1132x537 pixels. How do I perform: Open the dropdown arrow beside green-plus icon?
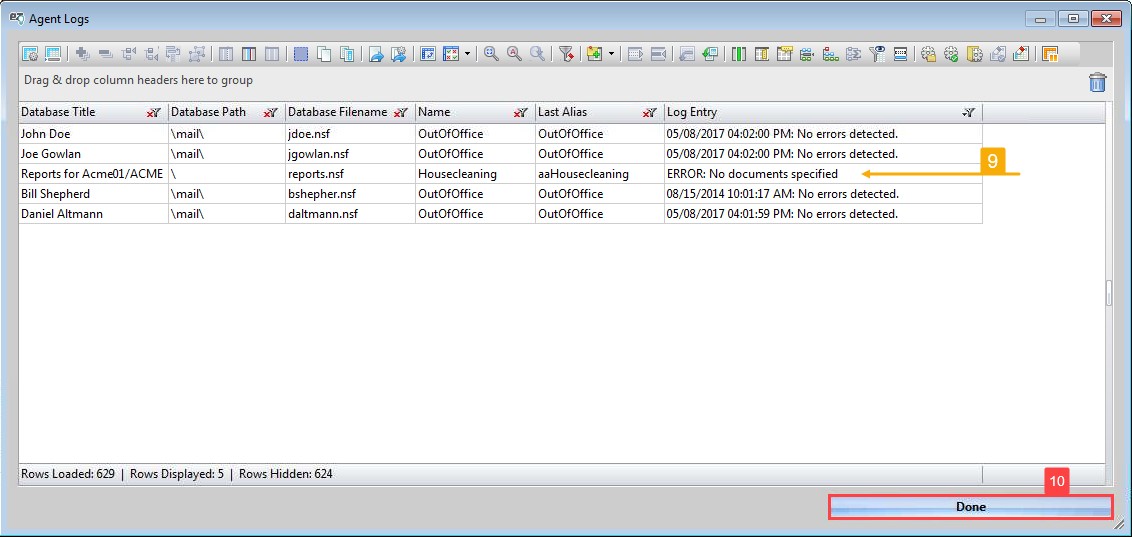[x=611, y=54]
